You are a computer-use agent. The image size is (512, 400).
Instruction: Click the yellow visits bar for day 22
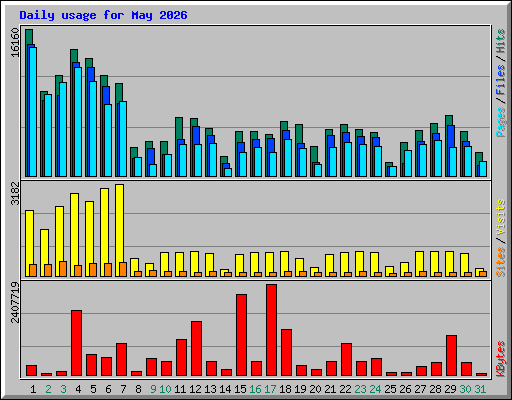pyautogui.click(x=345, y=264)
